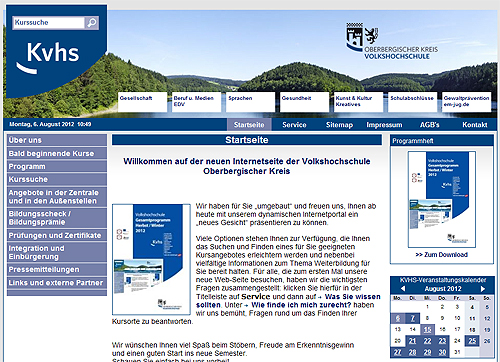The width and height of the screenshot is (500, 362).
Task: Open the Kunst & Kultur Kreatives tab
Action: 358,102
